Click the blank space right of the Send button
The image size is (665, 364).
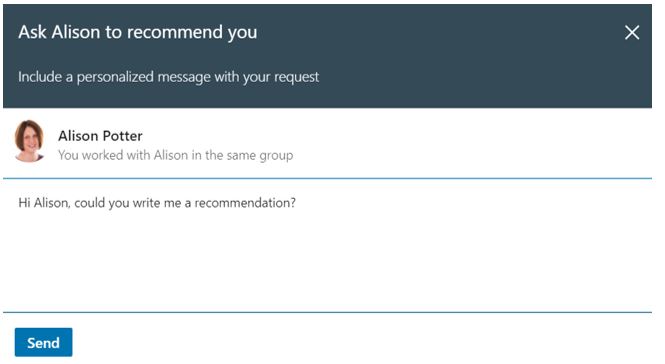(x=360, y=342)
